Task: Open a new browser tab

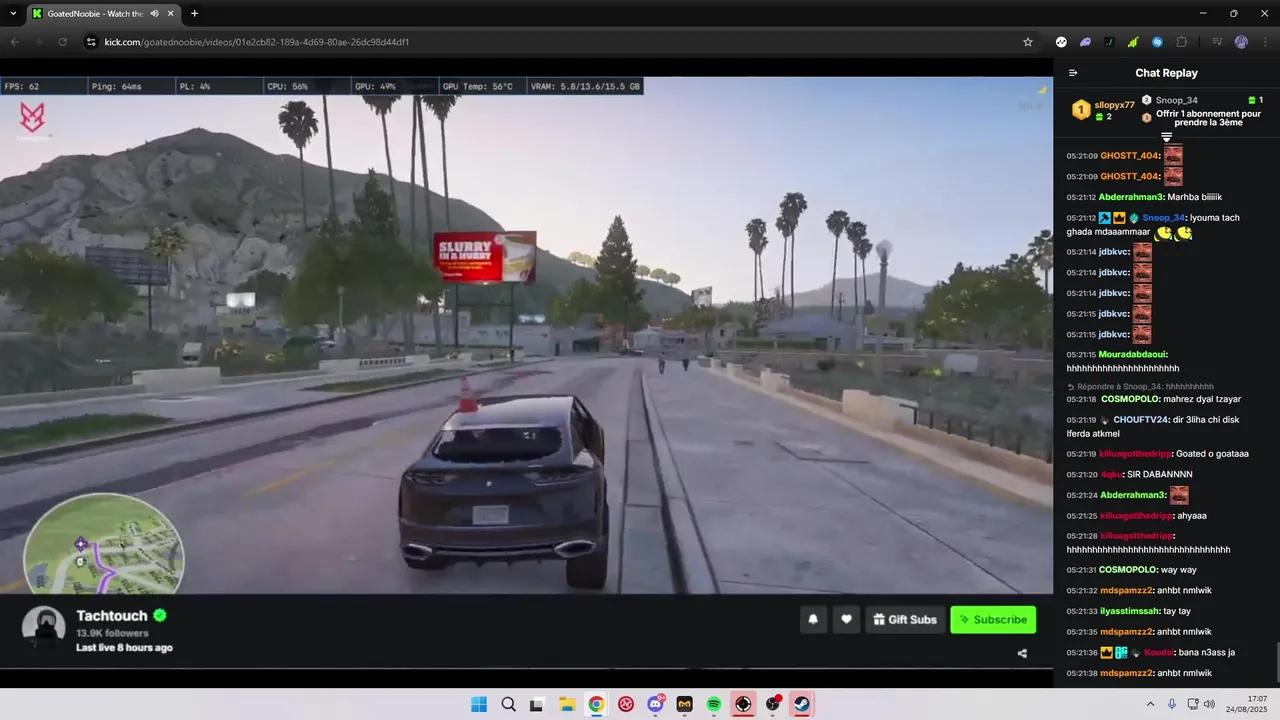Action: 194,13
